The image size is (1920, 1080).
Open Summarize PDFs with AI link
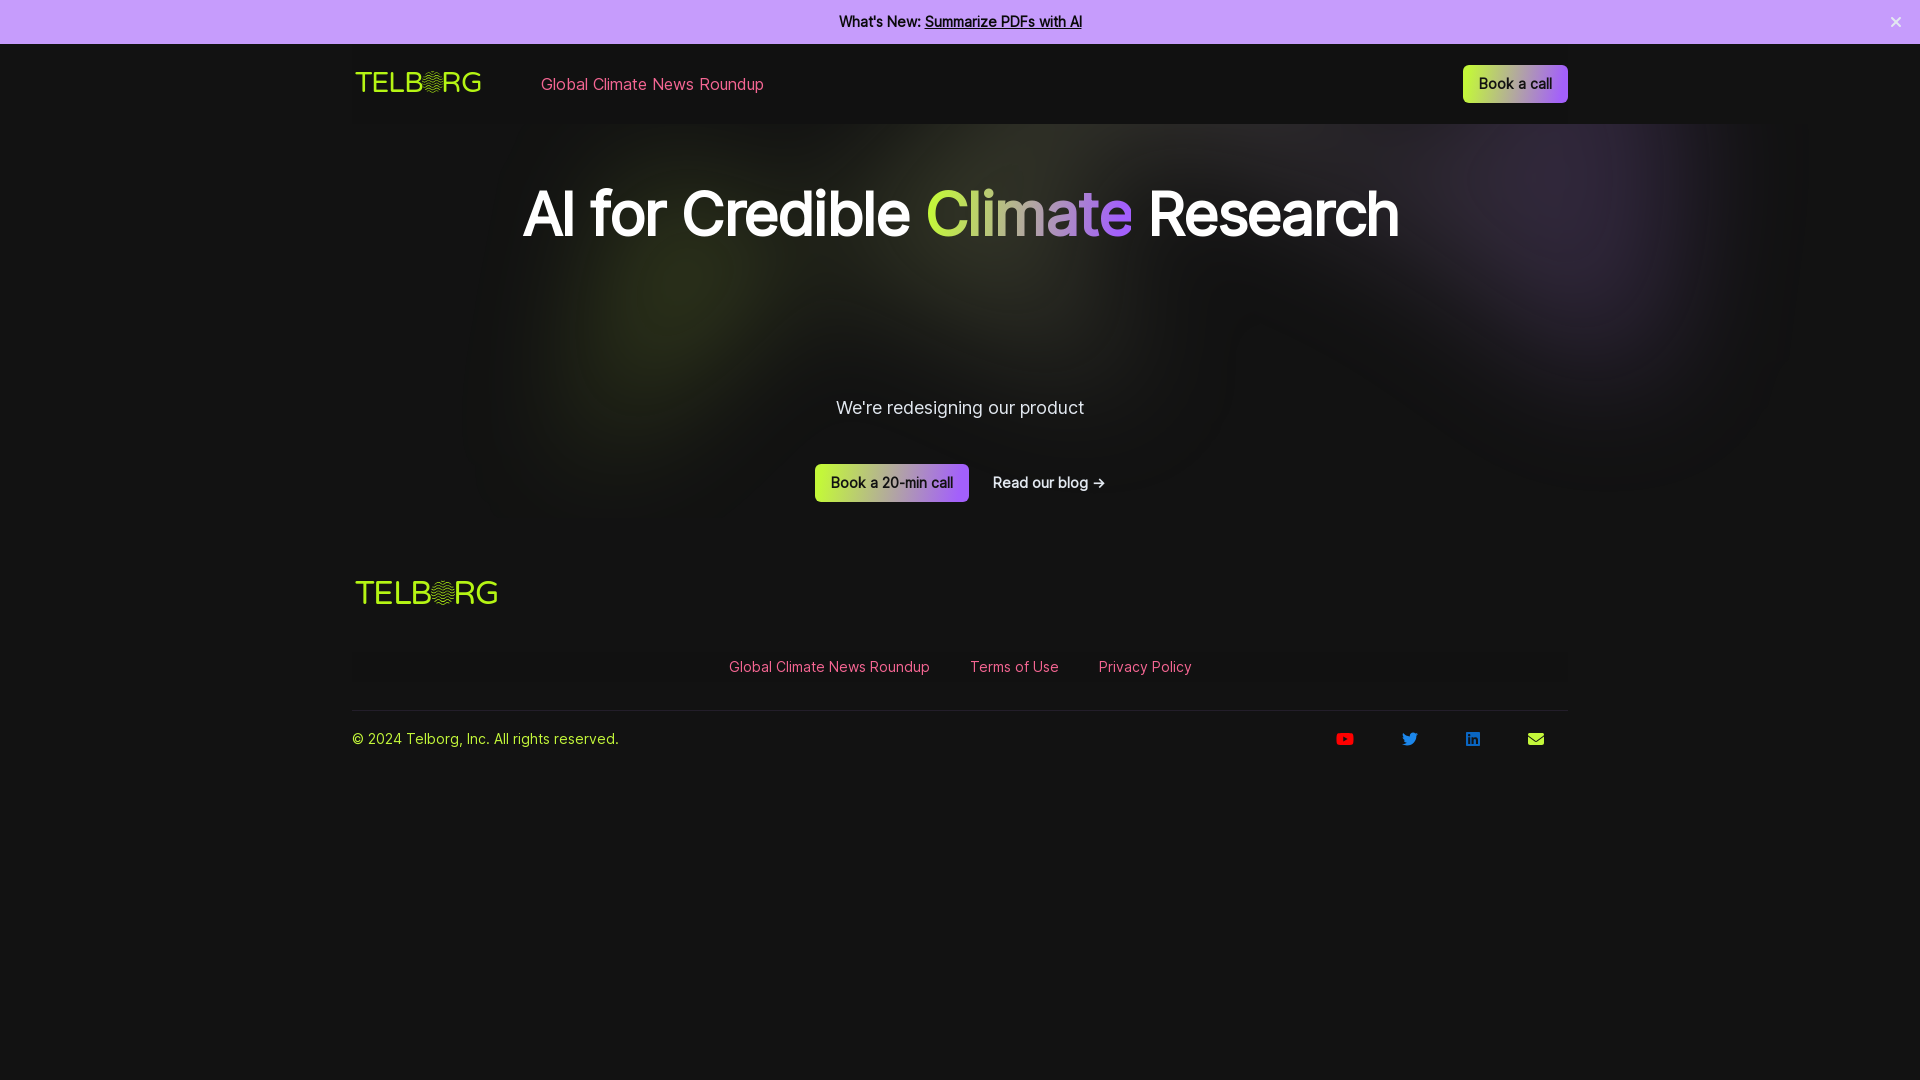(x=1003, y=22)
